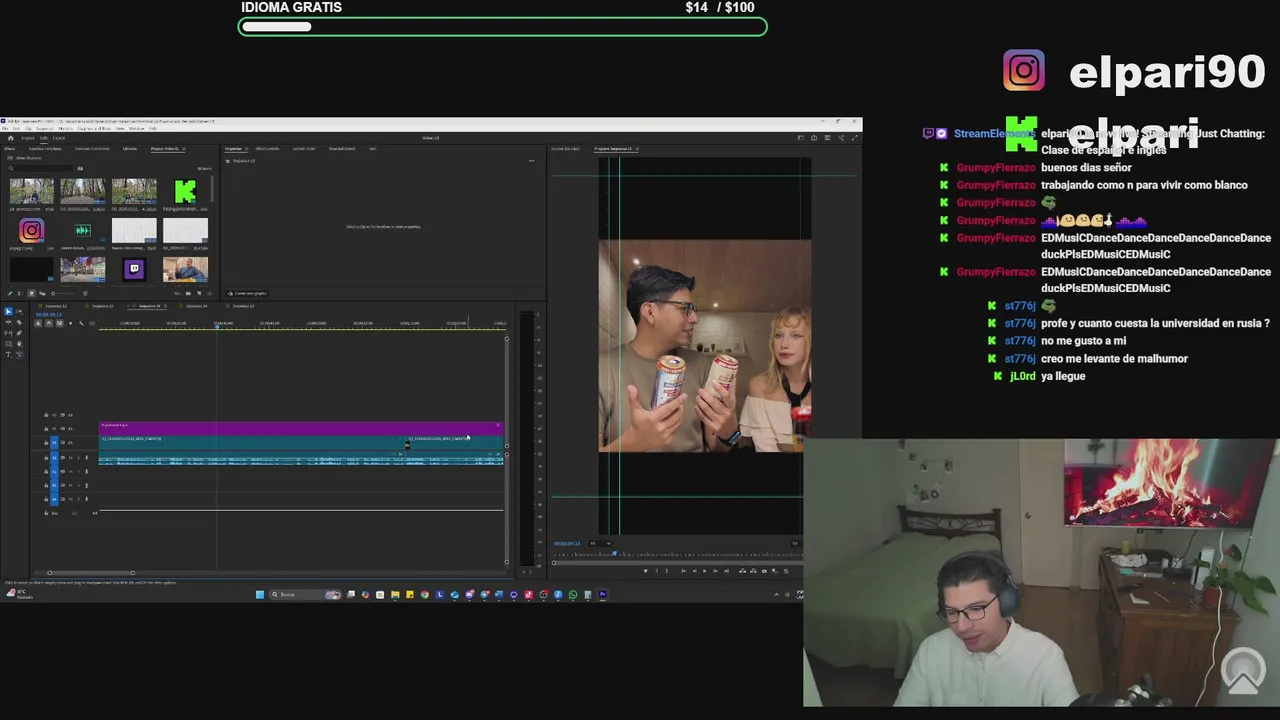Click the trash Clear icon in the Project panel

coord(209,294)
